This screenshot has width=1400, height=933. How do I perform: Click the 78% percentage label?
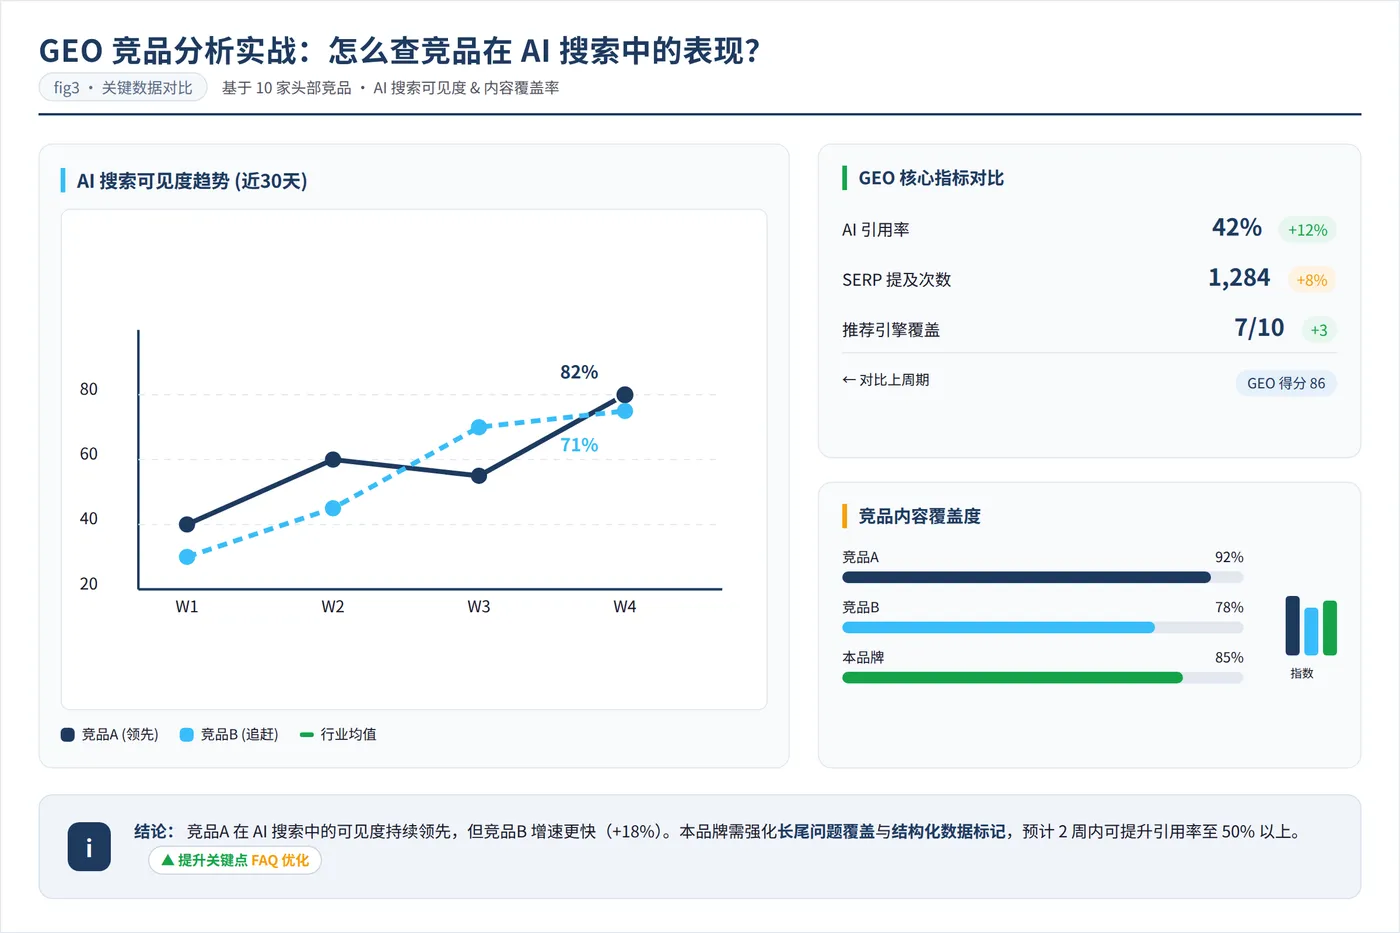1229,607
